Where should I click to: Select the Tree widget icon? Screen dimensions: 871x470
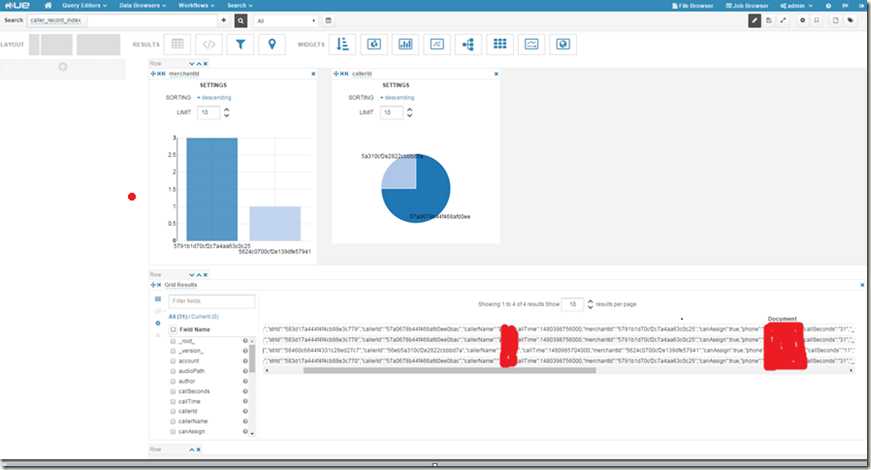468,44
